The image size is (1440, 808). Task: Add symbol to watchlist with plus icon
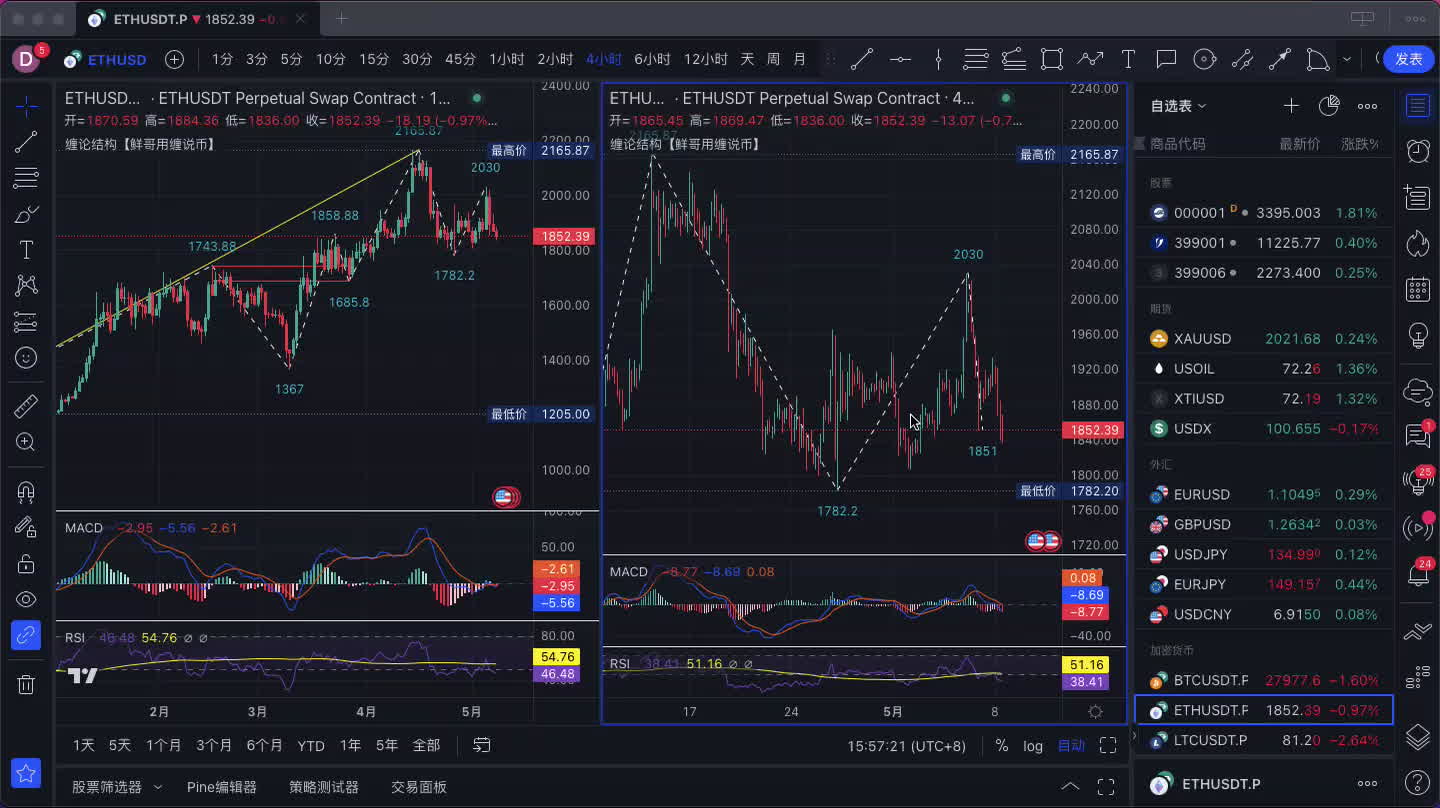(x=1291, y=106)
